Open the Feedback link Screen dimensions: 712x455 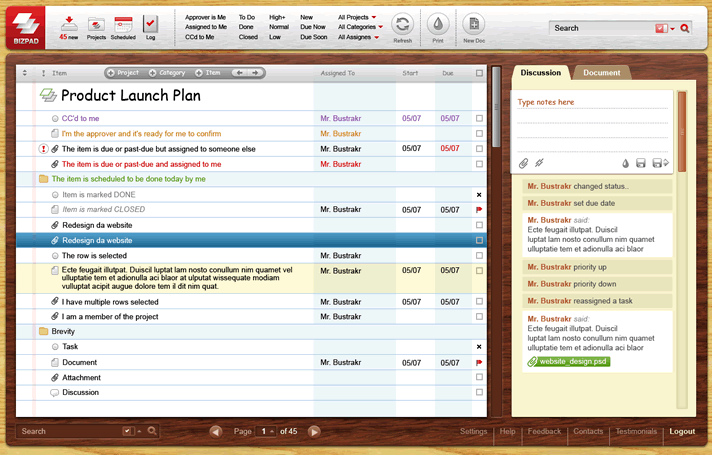(544, 431)
